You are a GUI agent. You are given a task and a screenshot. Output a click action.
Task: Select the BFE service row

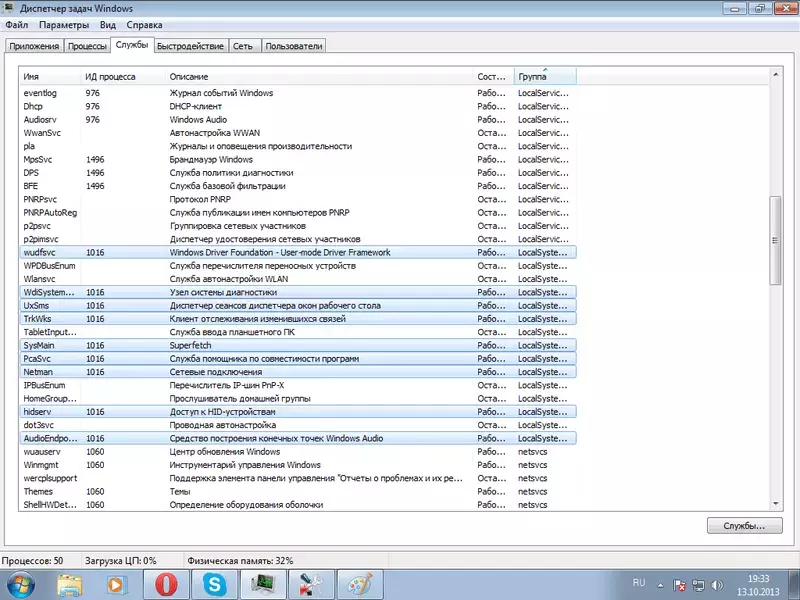coord(298,186)
